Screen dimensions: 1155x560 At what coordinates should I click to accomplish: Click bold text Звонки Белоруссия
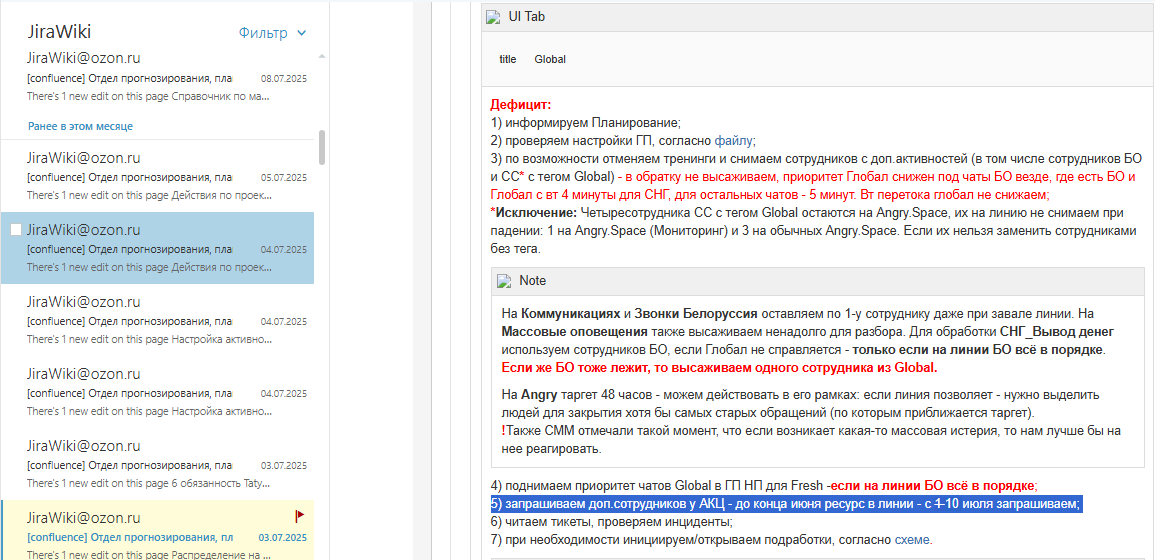coord(698,312)
